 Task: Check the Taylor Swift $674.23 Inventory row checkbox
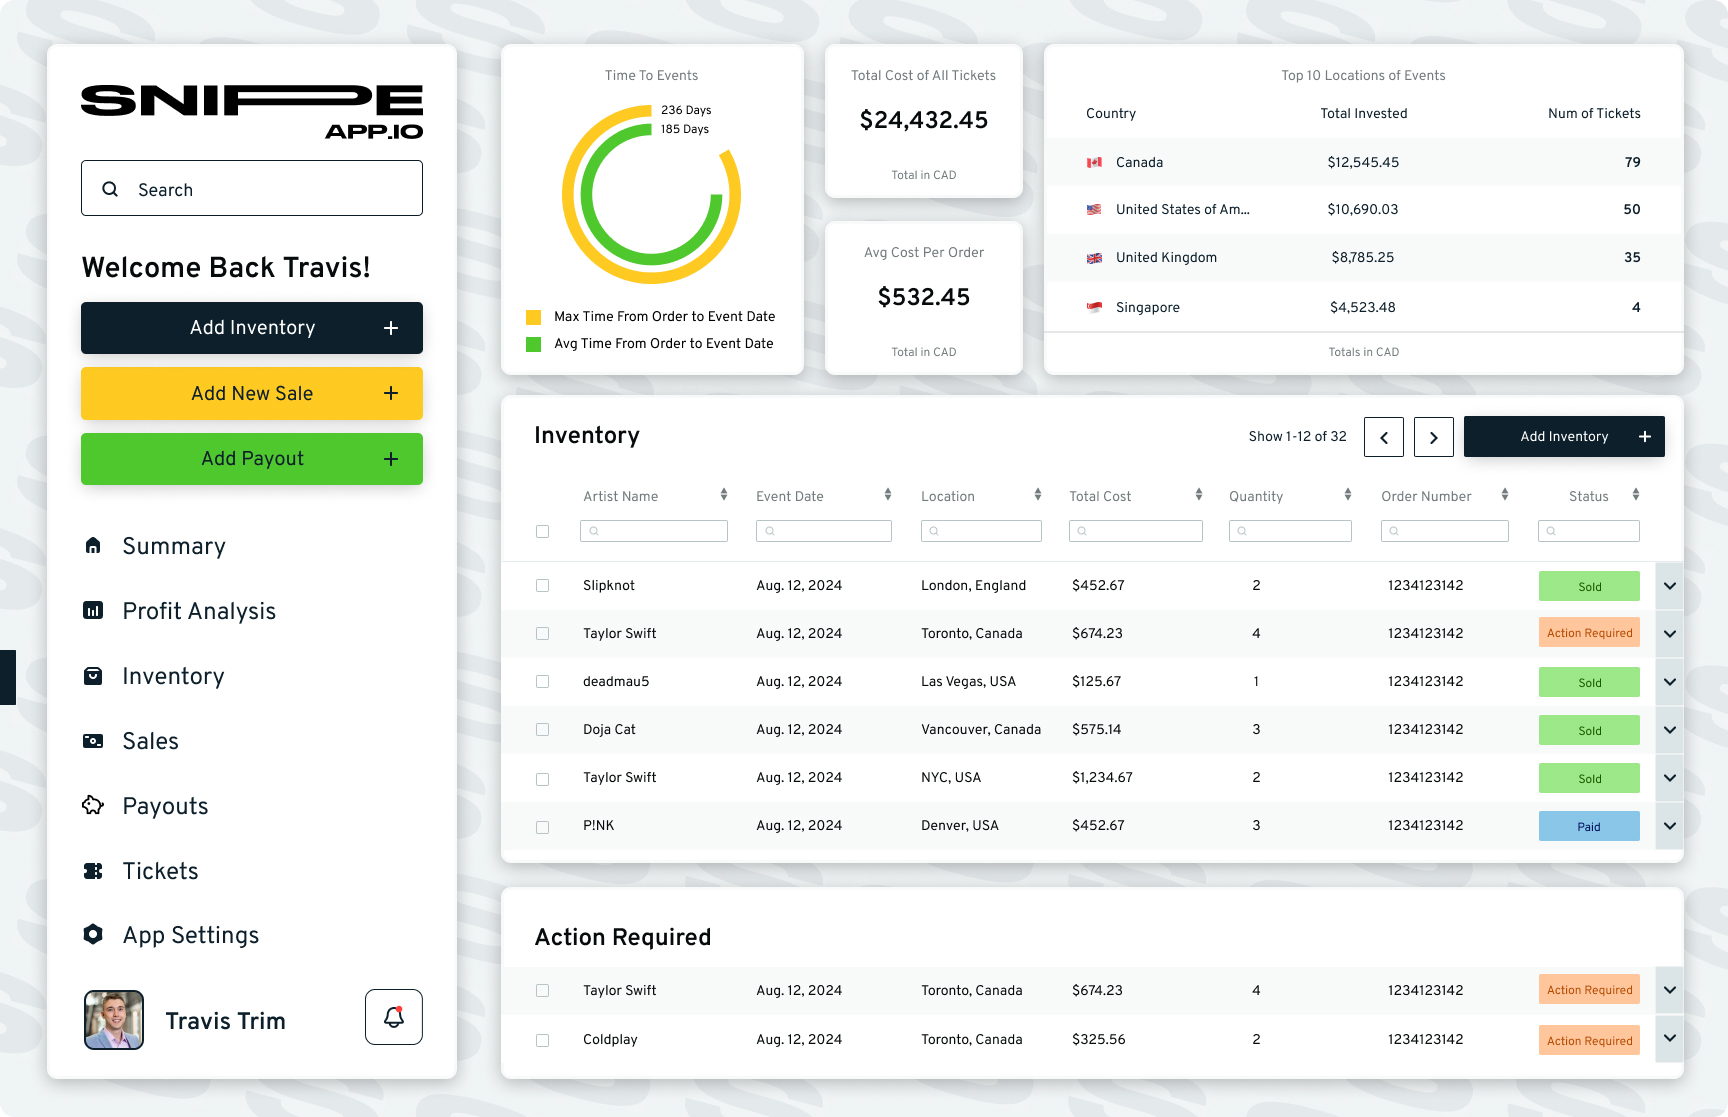coord(542,634)
